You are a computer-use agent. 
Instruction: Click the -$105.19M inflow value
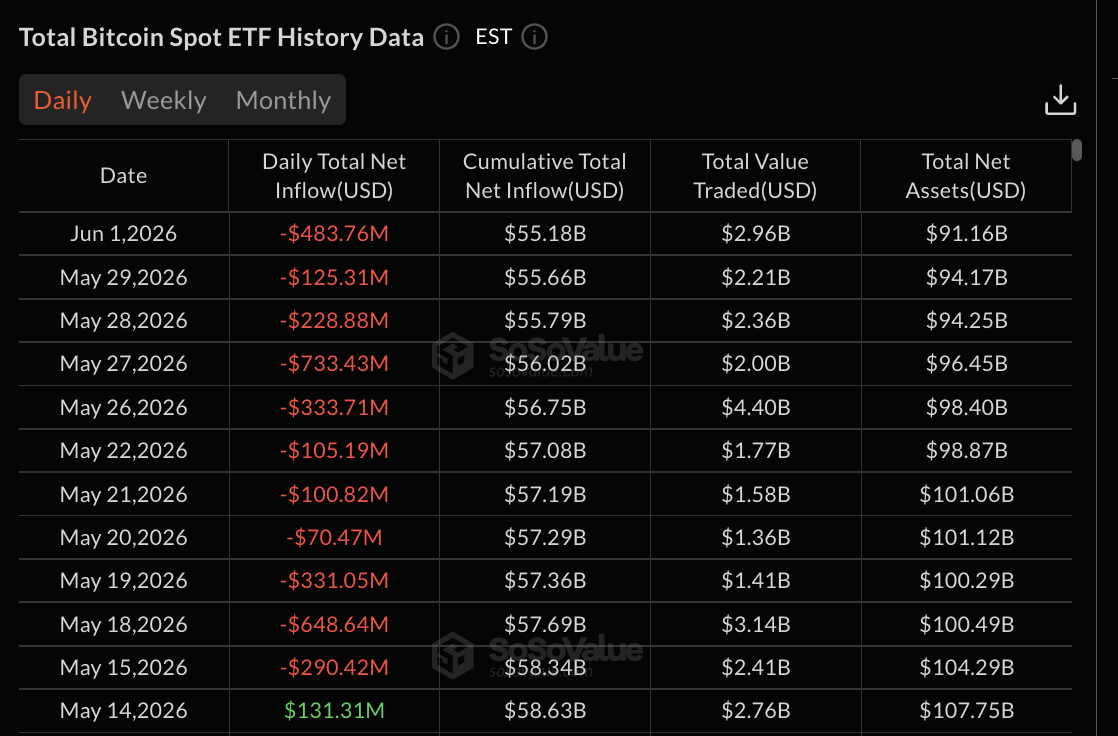coord(334,451)
